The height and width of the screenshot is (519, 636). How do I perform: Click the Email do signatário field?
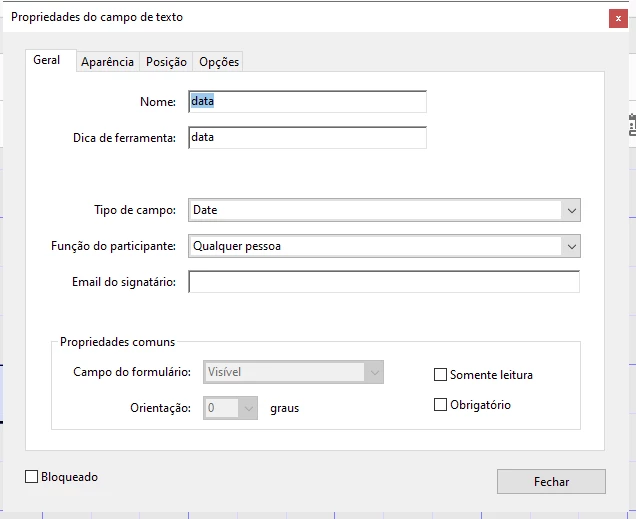click(x=384, y=282)
